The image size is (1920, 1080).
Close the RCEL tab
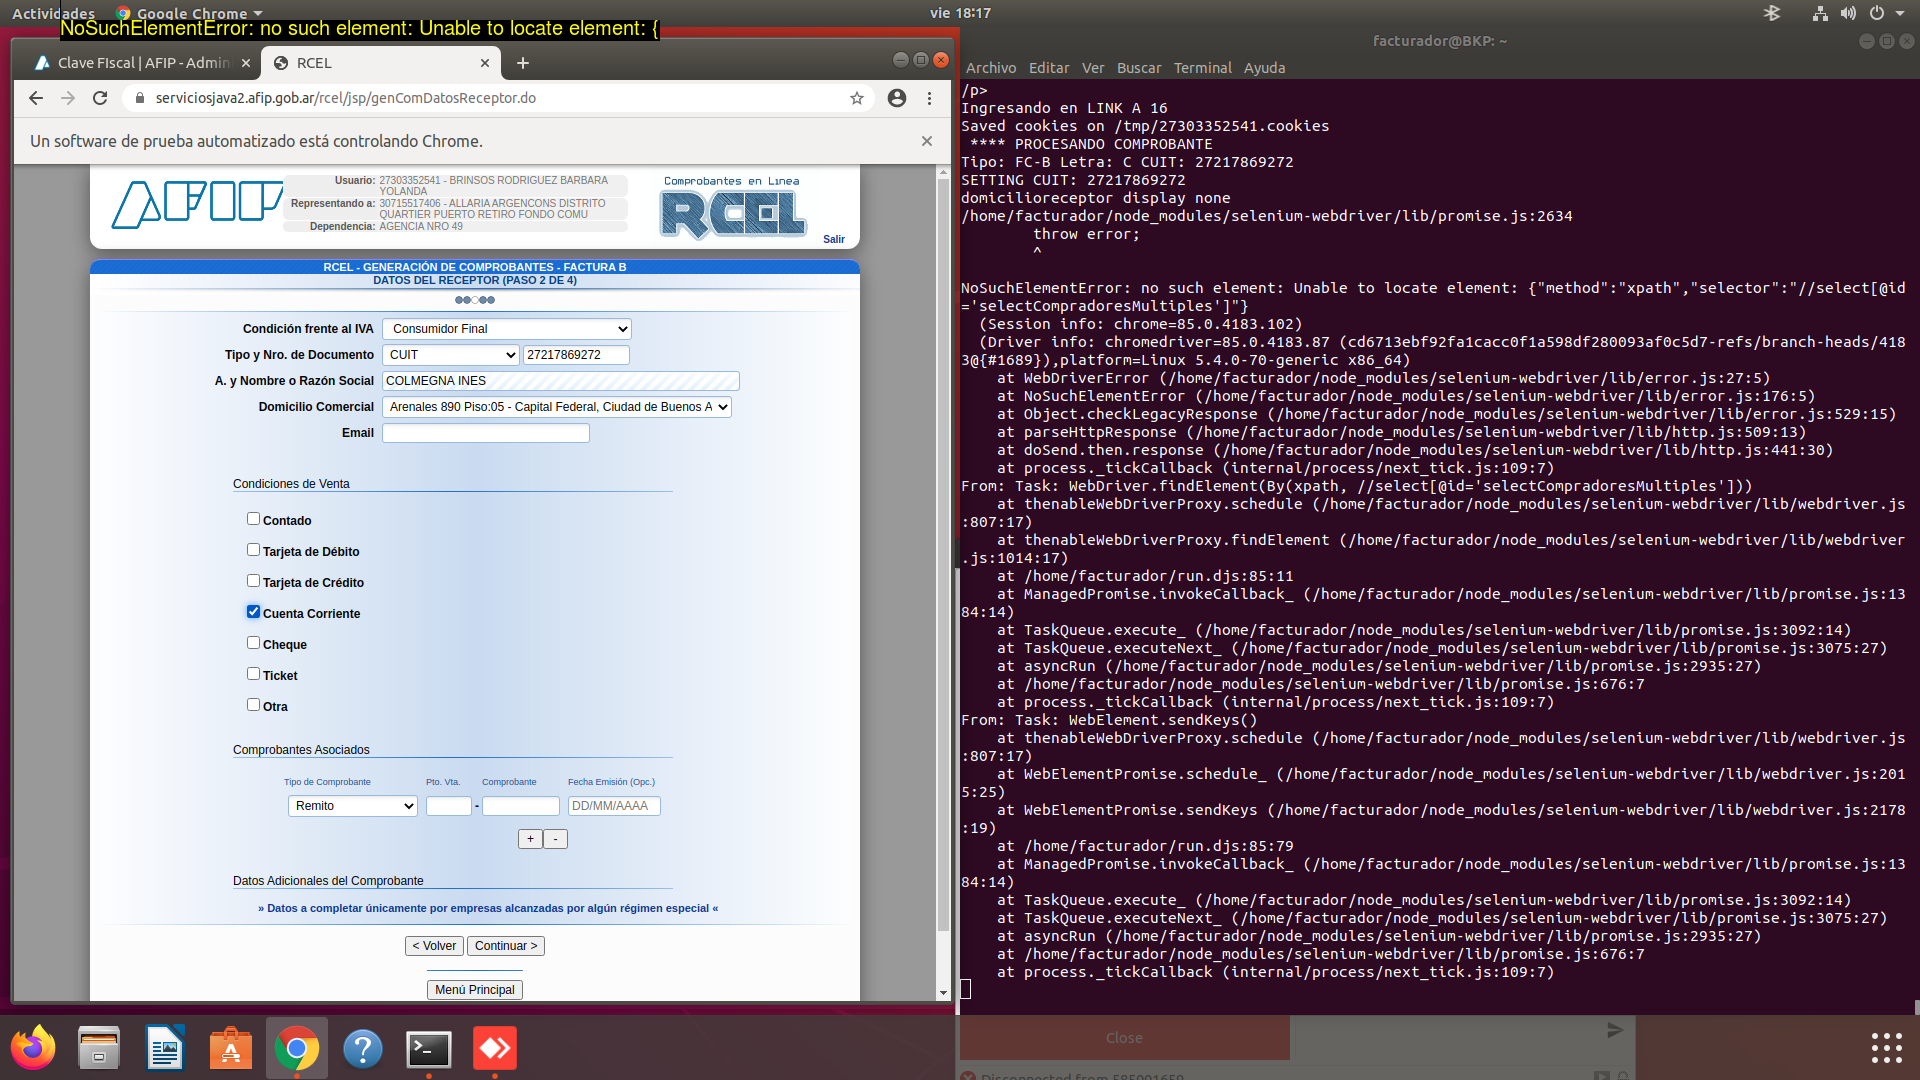point(485,63)
